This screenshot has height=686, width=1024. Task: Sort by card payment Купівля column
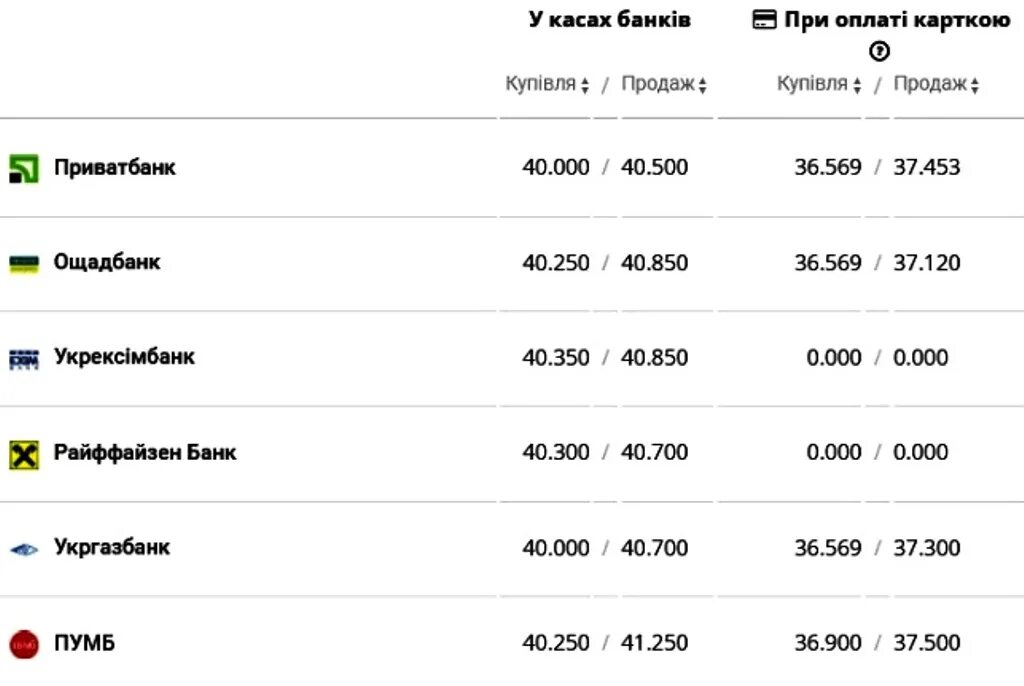pyautogui.click(x=819, y=85)
